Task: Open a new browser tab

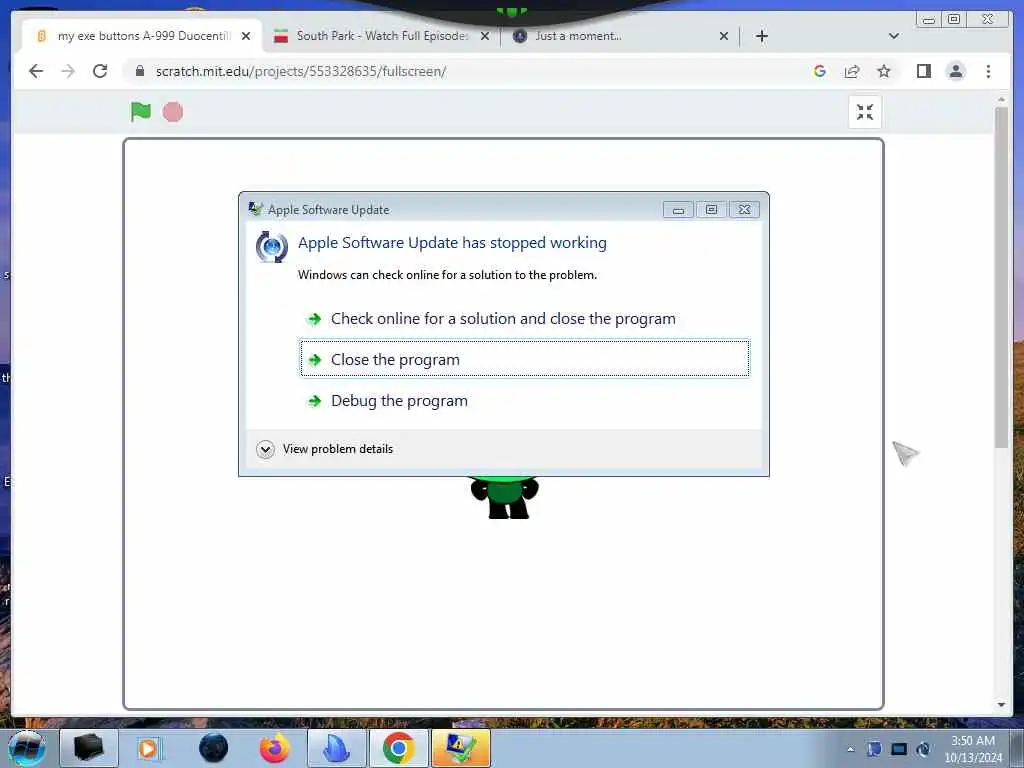Action: click(761, 36)
